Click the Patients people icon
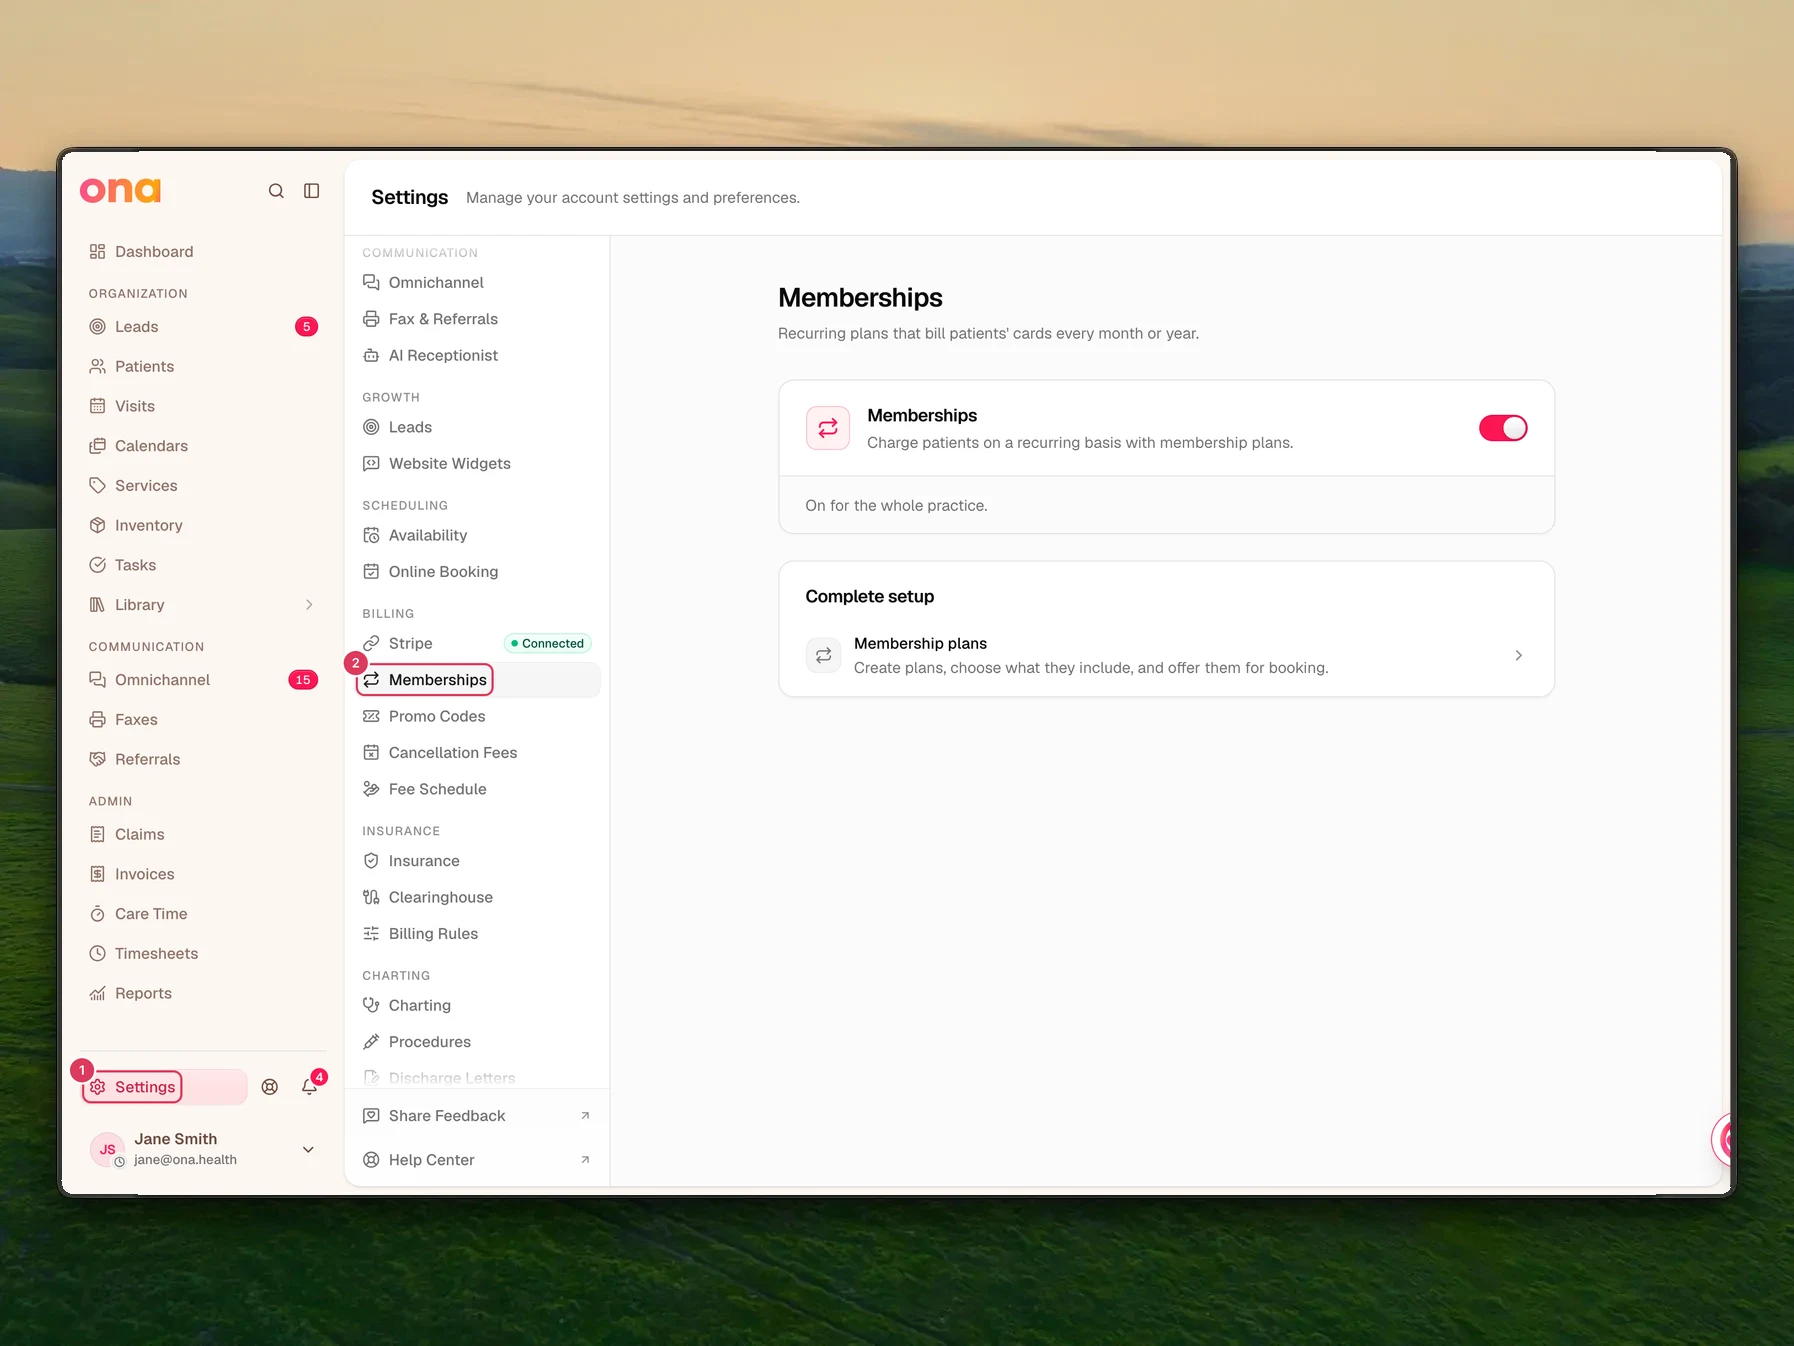The width and height of the screenshot is (1794, 1346). point(97,367)
